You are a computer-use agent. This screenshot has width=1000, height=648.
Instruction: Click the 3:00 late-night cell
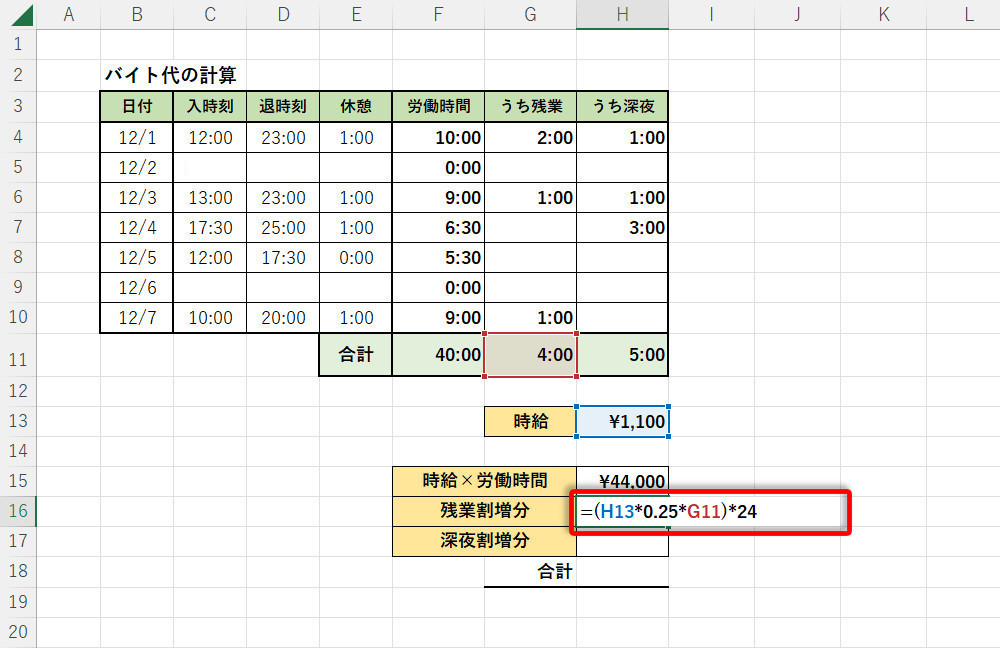click(622, 227)
